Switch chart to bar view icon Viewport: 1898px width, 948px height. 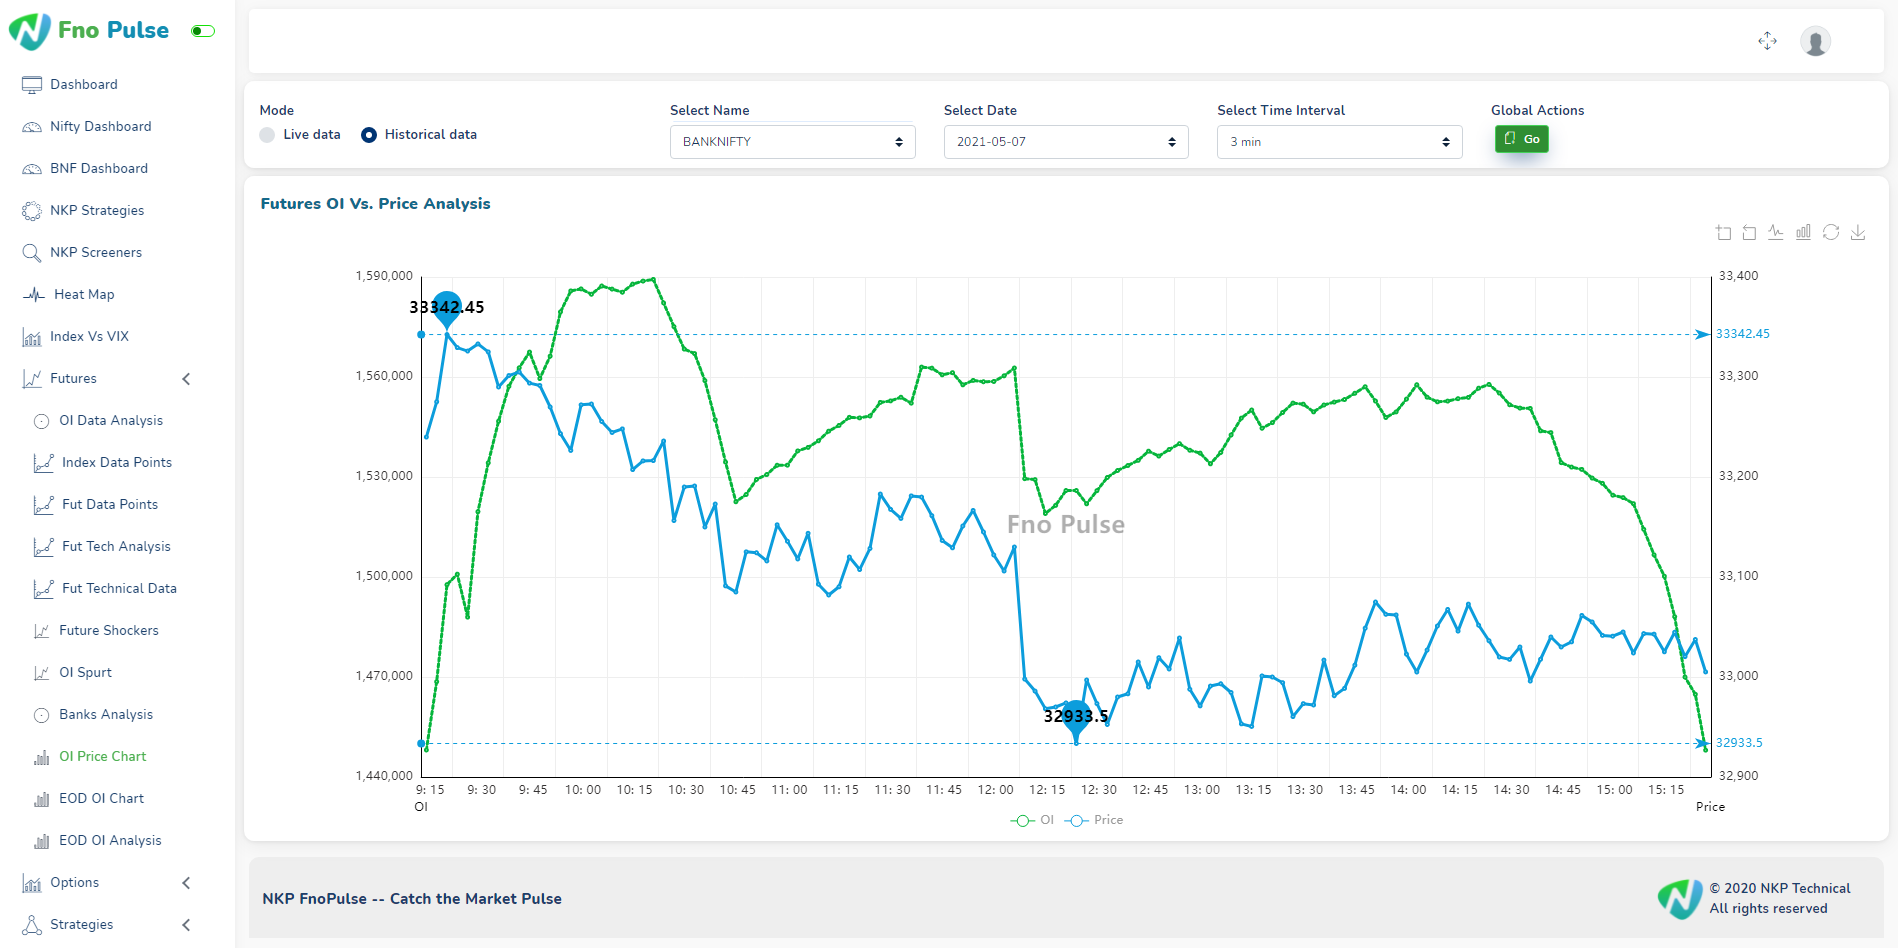pos(1803,232)
